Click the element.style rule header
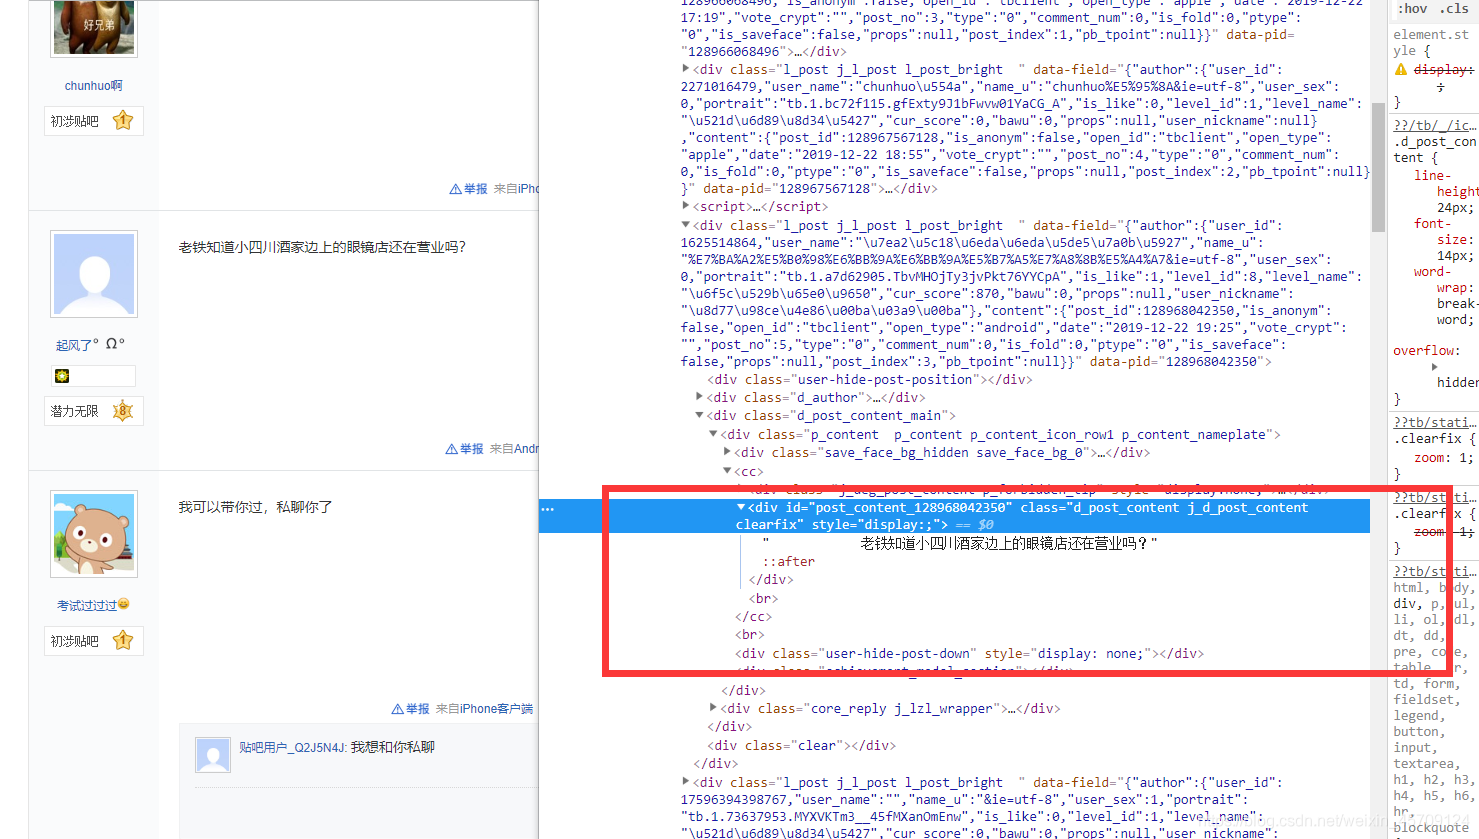This screenshot has width=1479, height=839. click(1431, 42)
